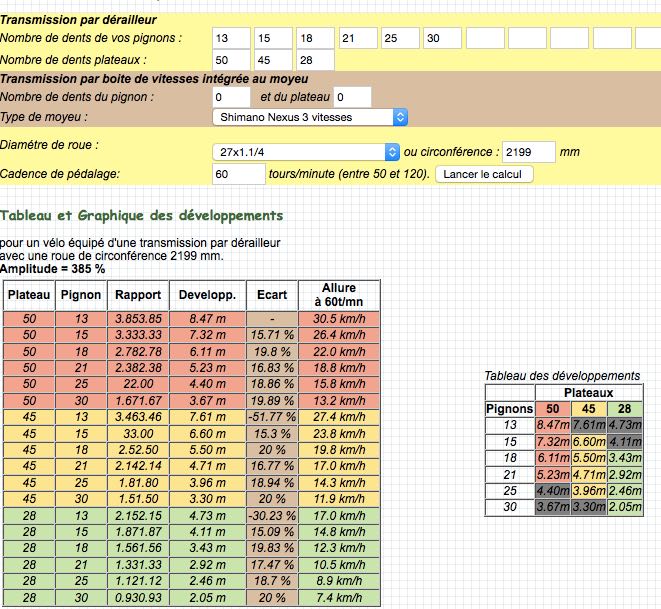Image resolution: width=661 pixels, height=609 pixels.
Task: Expand the 27x1.1/4 wheel diameter dropdown
Action: pyautogui.click(x=306, y=152)
